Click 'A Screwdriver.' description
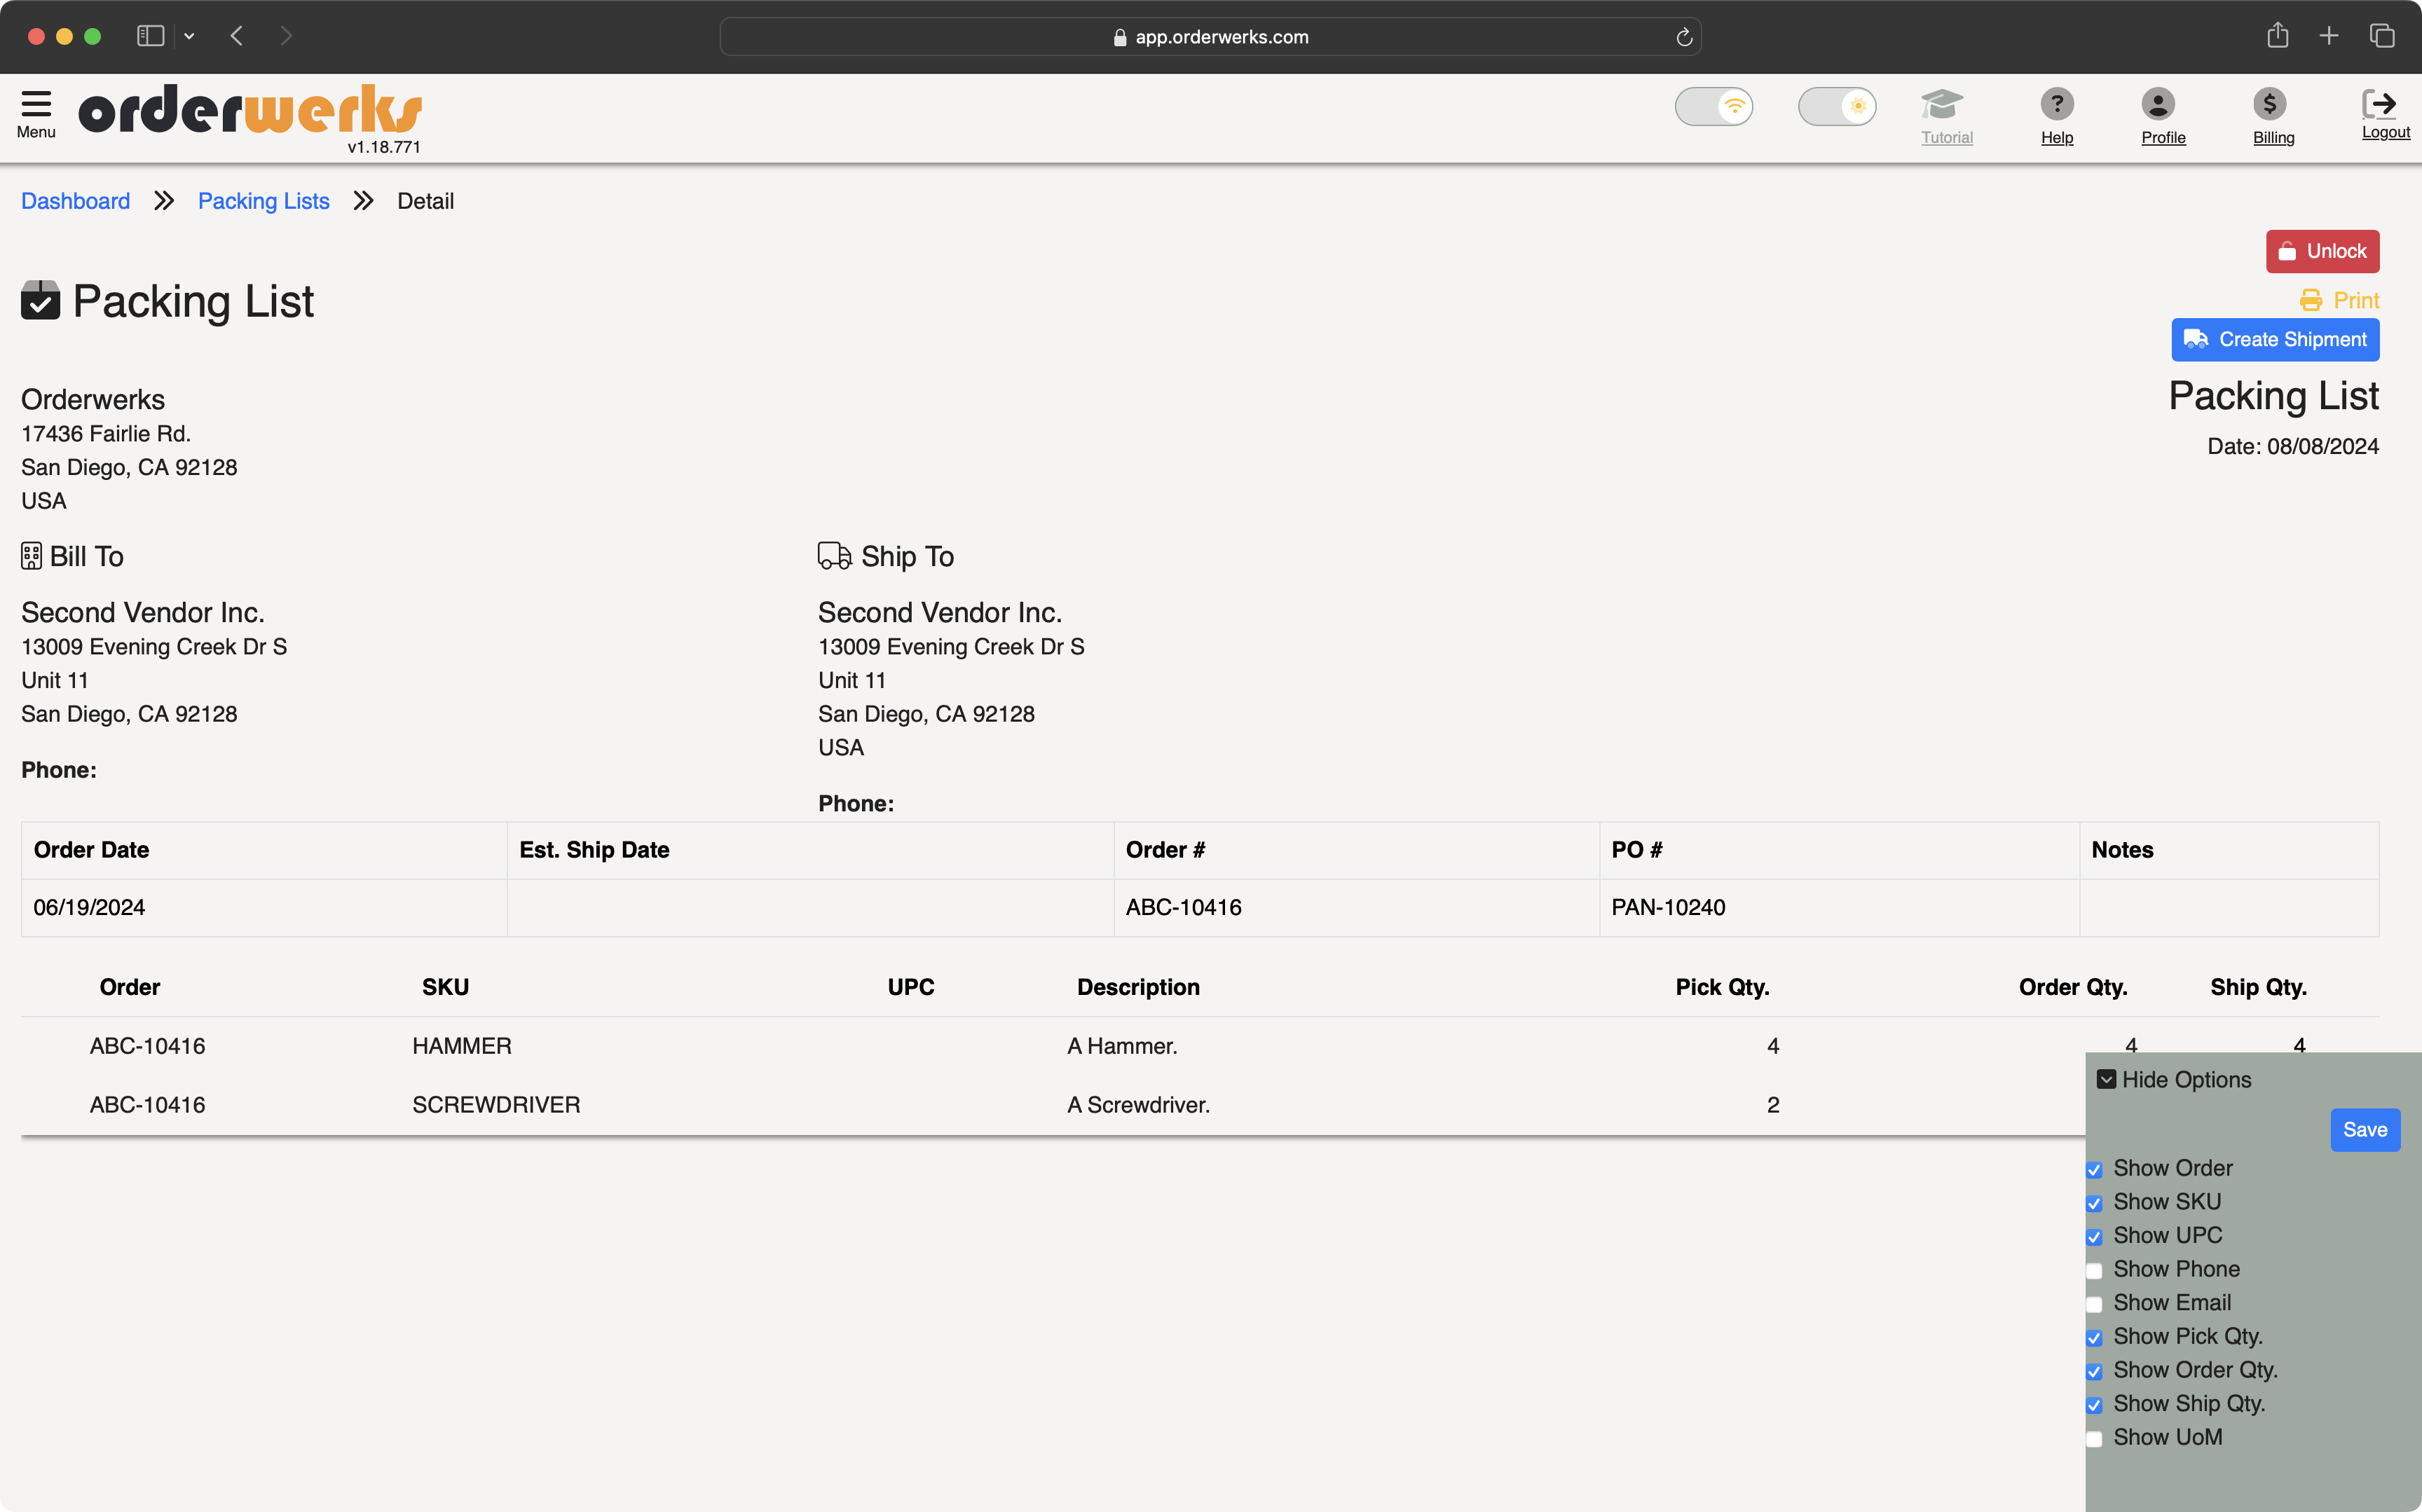This screenshot has height=1512, width=2422. point(1138,1105)
